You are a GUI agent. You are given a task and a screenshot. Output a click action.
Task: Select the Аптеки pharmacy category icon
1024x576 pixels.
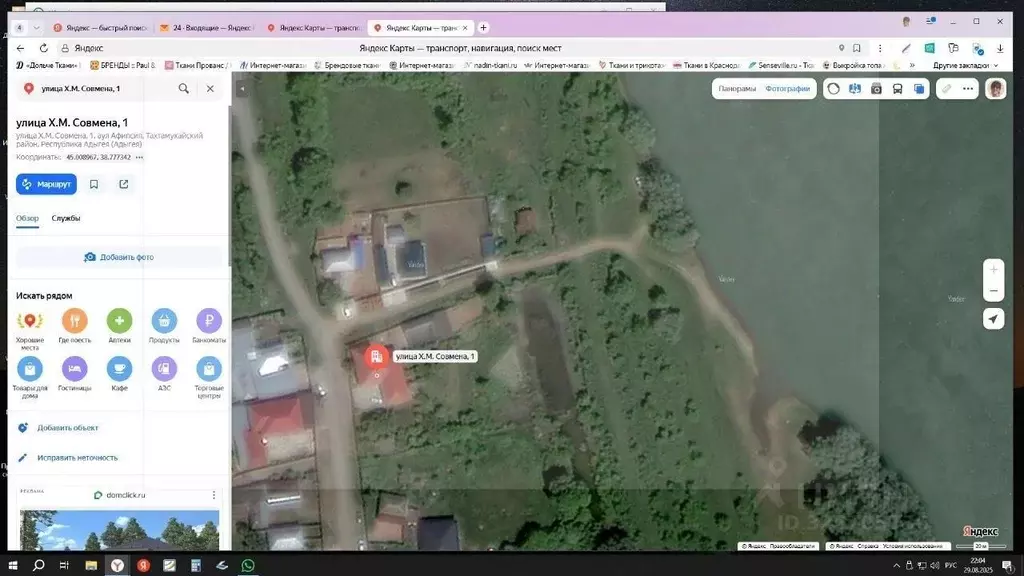tap(120, 321)
